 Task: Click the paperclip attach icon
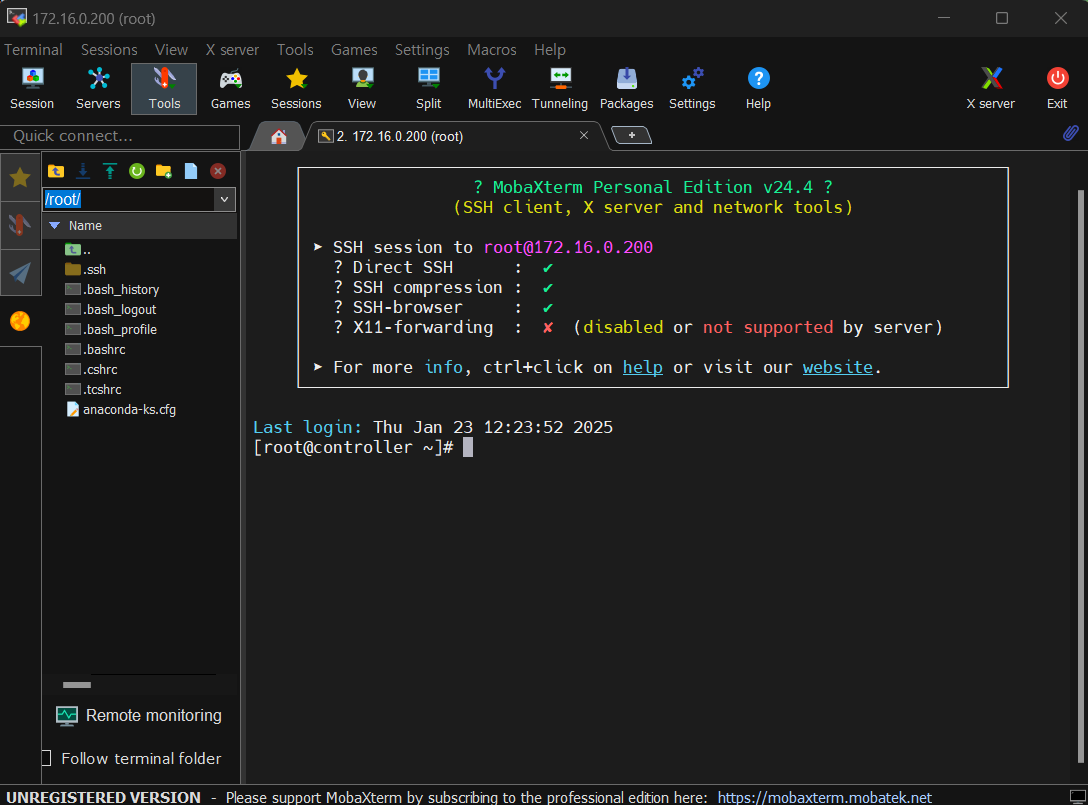click(x=1071, y=133)
